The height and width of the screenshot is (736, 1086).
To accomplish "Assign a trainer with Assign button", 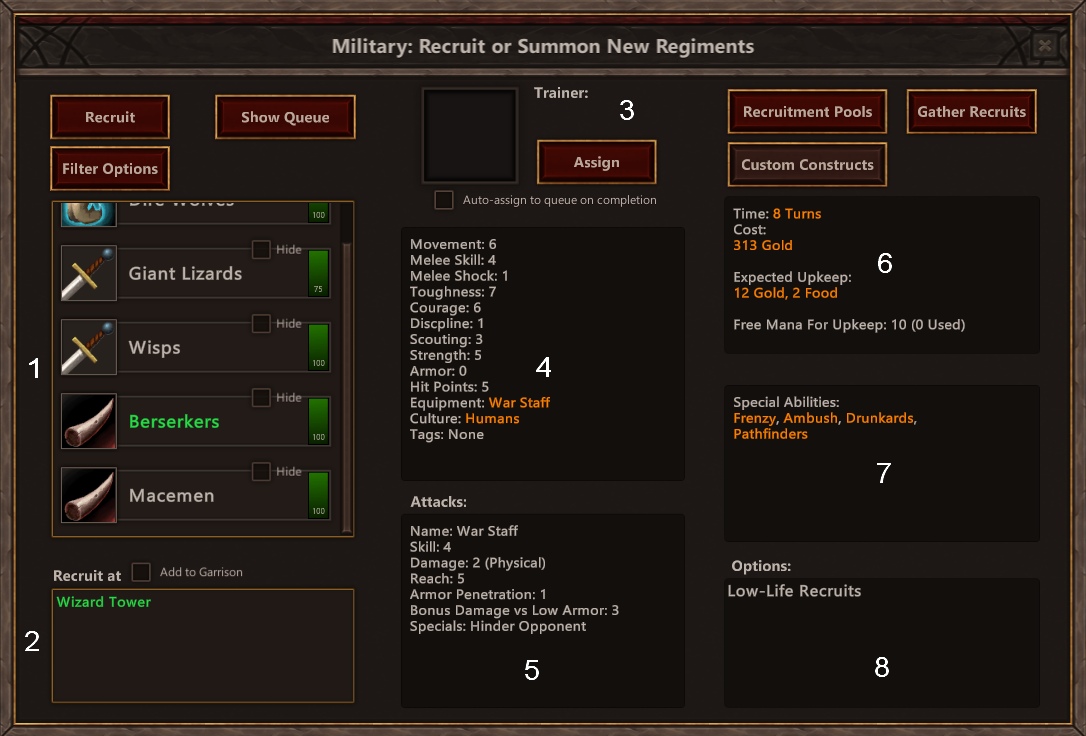I will pyautogui.click(x=596, y=162).
